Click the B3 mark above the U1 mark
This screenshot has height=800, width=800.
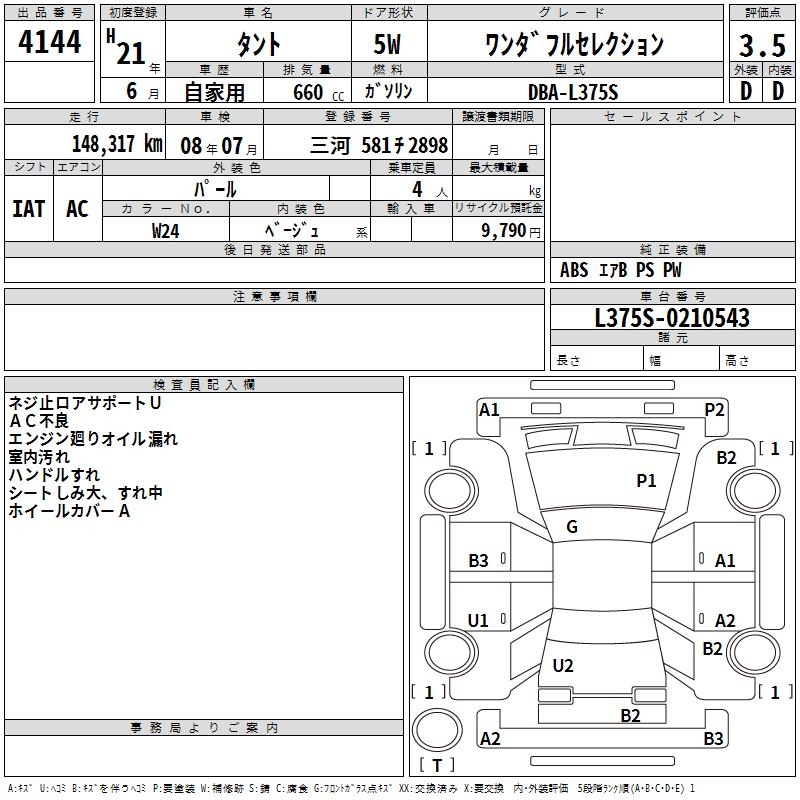(479, 561)
